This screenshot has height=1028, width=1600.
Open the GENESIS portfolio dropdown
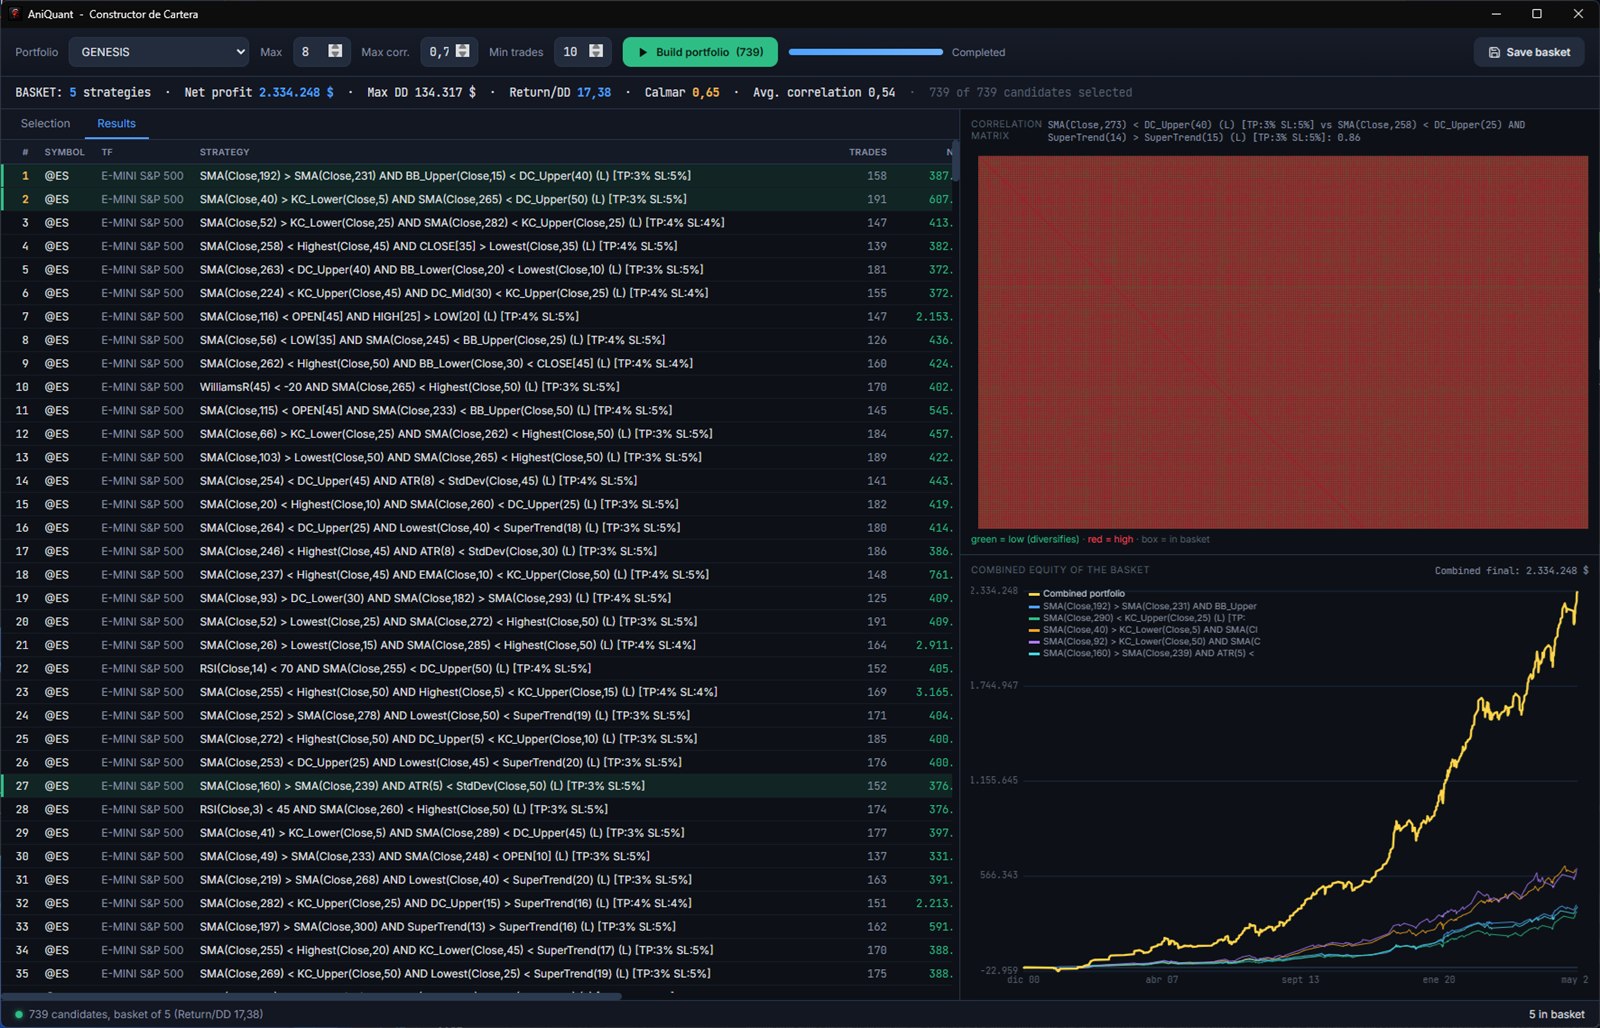tap(159, 52)
